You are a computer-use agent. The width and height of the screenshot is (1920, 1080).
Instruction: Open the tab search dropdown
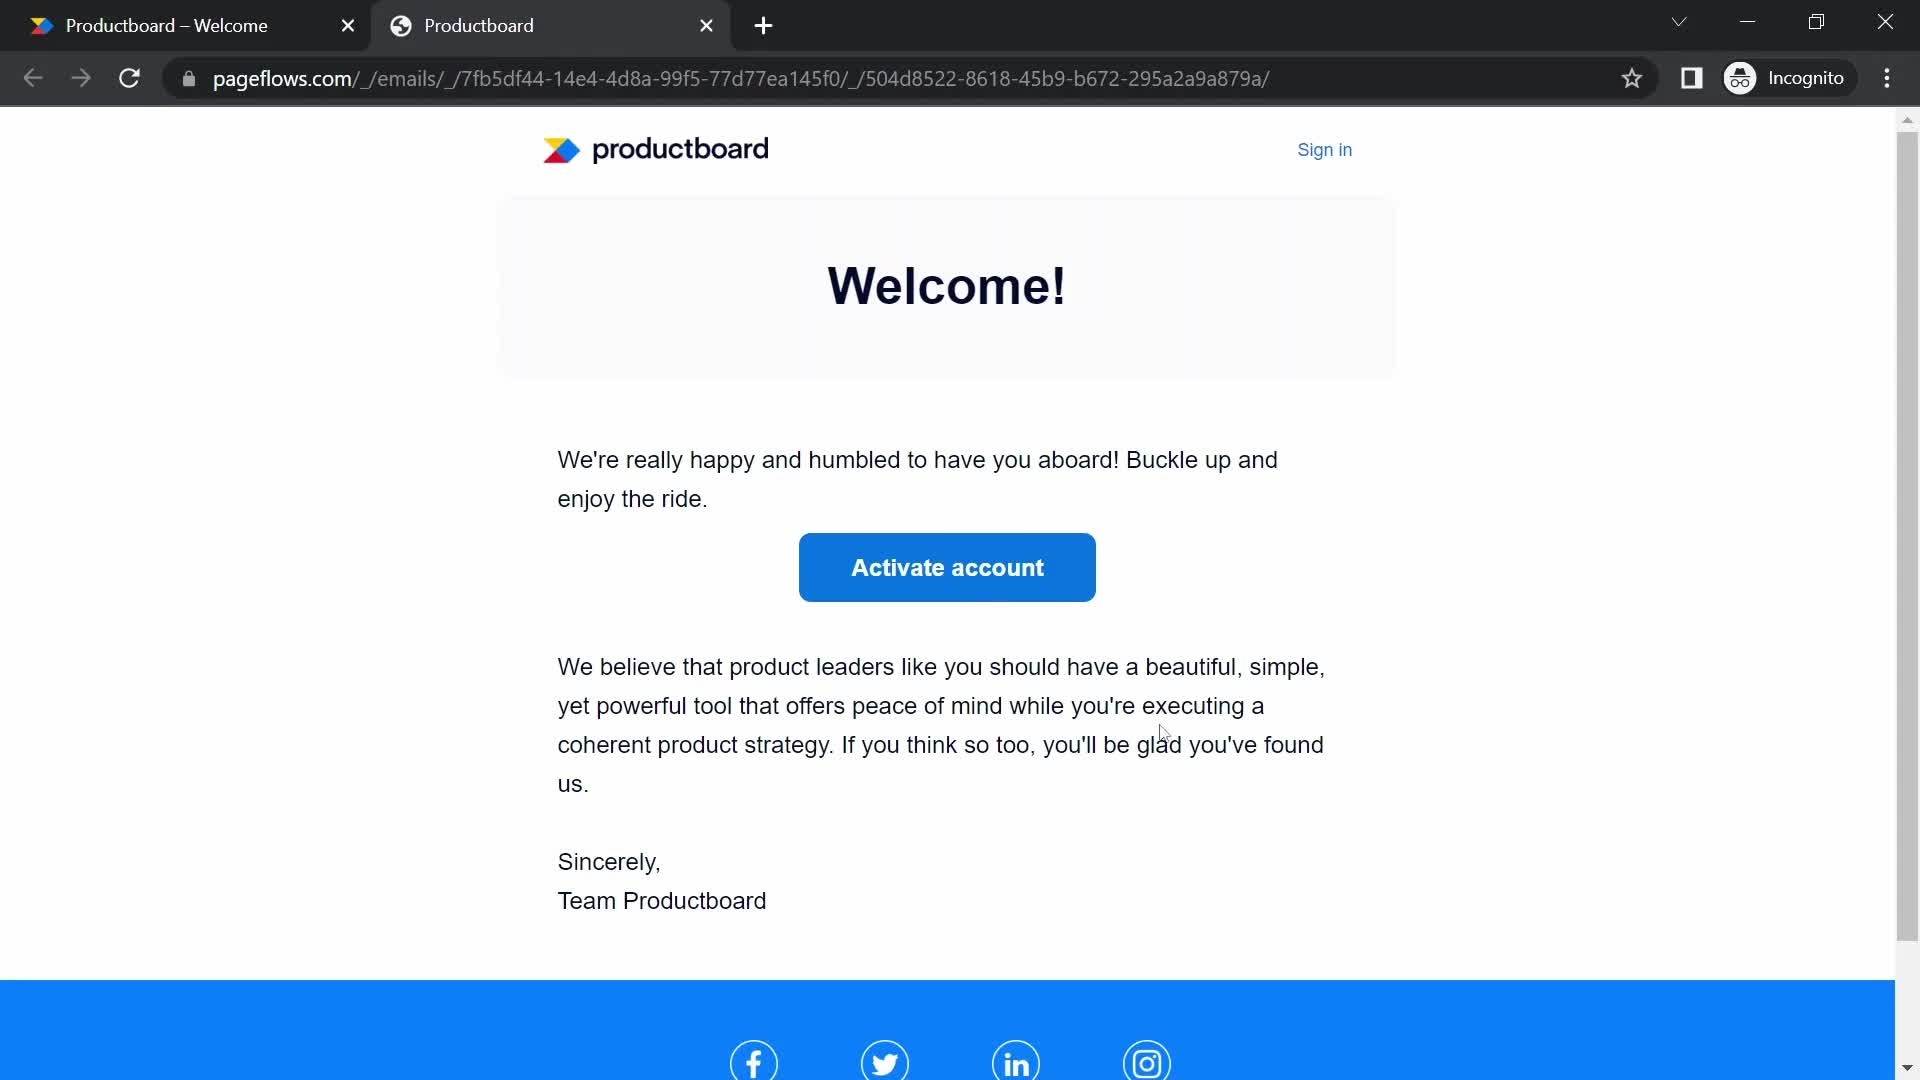click(1679, 22)
